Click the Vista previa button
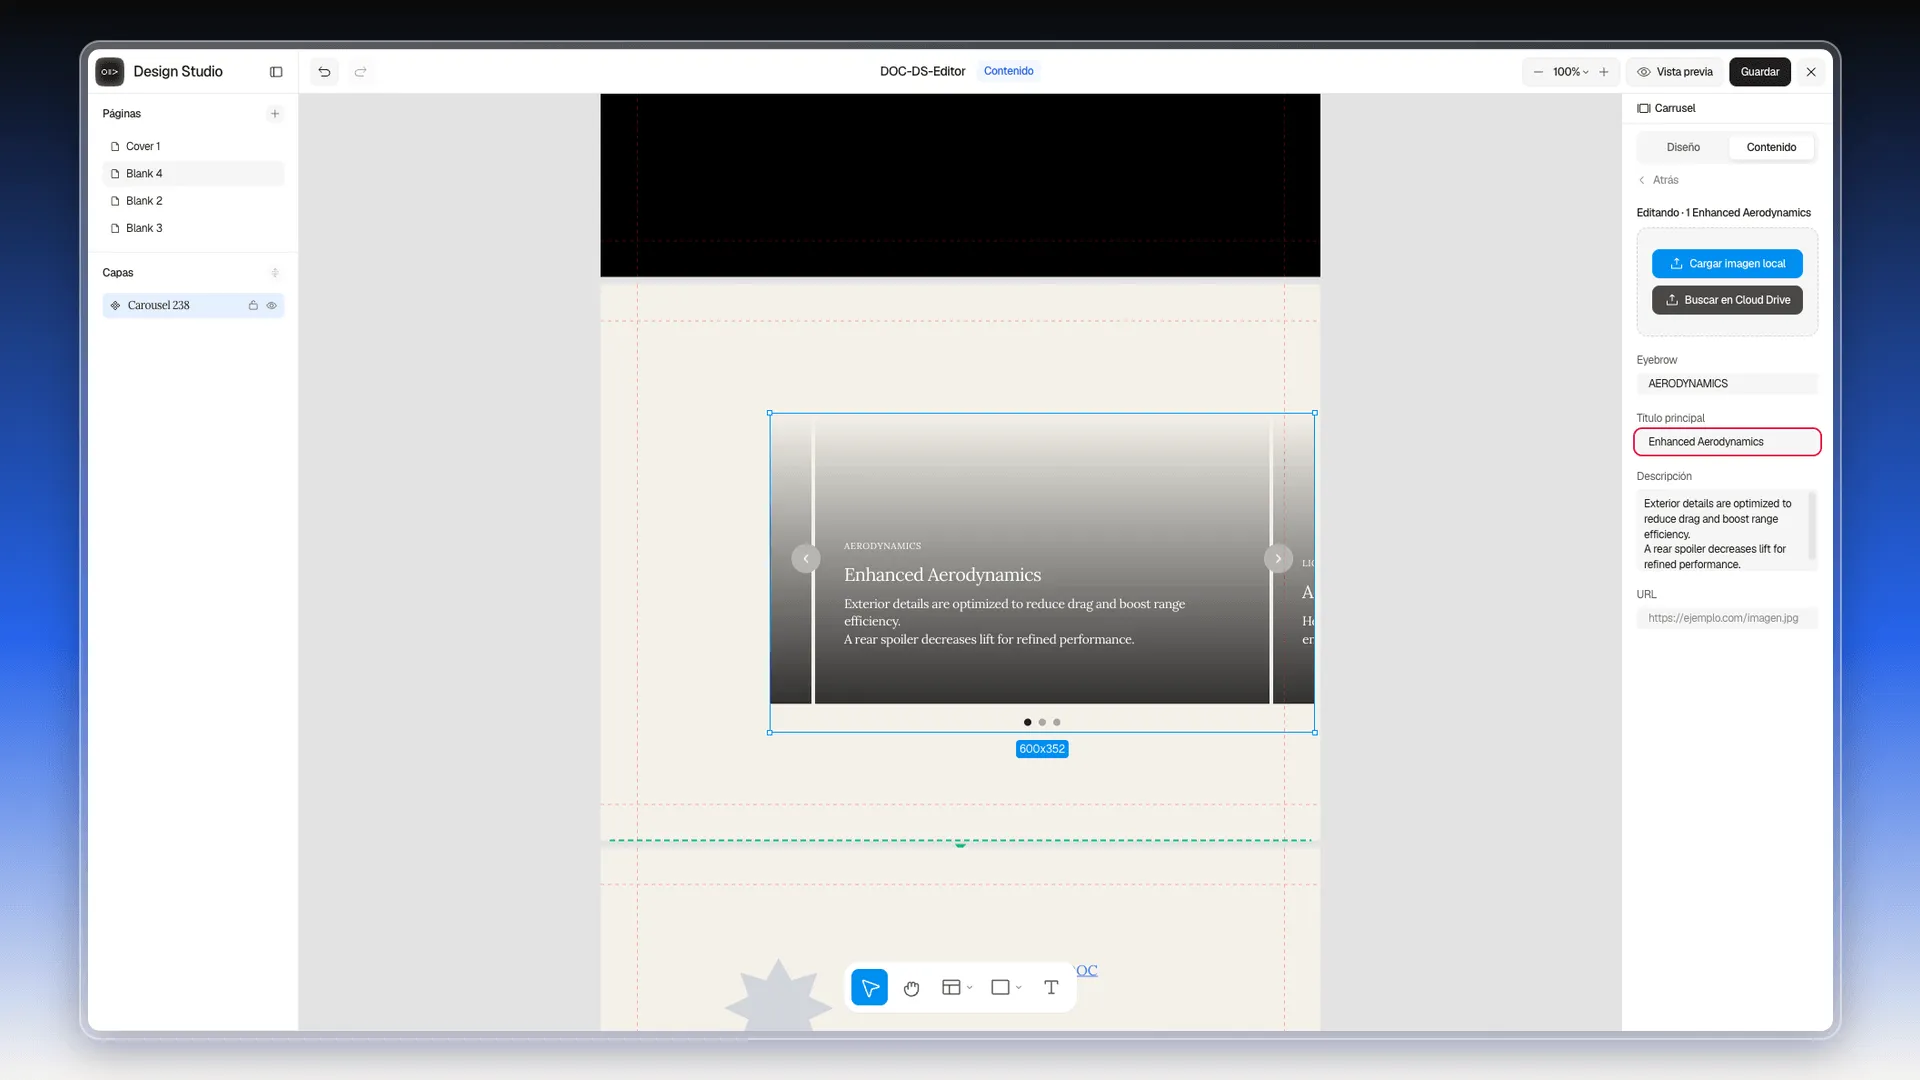 pos(1675,72)
